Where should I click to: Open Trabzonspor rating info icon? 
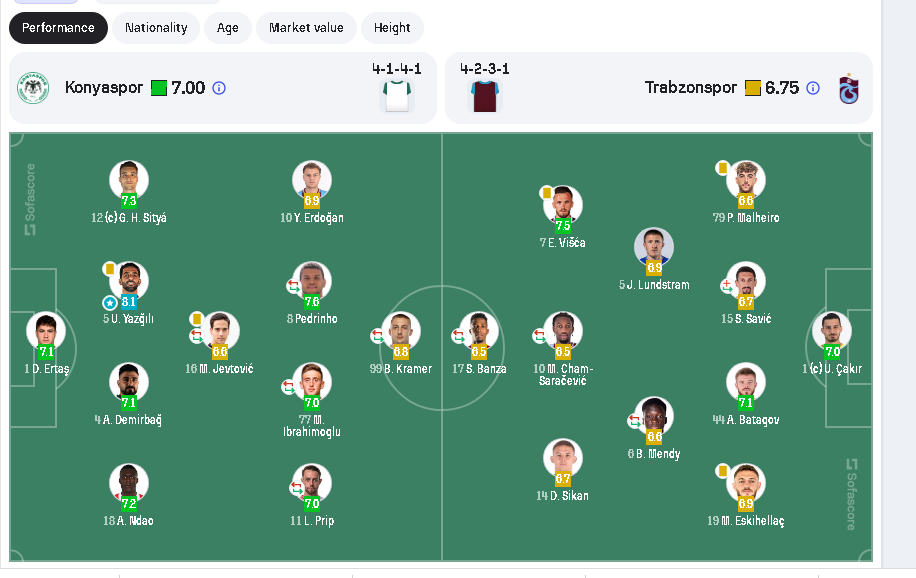click(813, 88)
